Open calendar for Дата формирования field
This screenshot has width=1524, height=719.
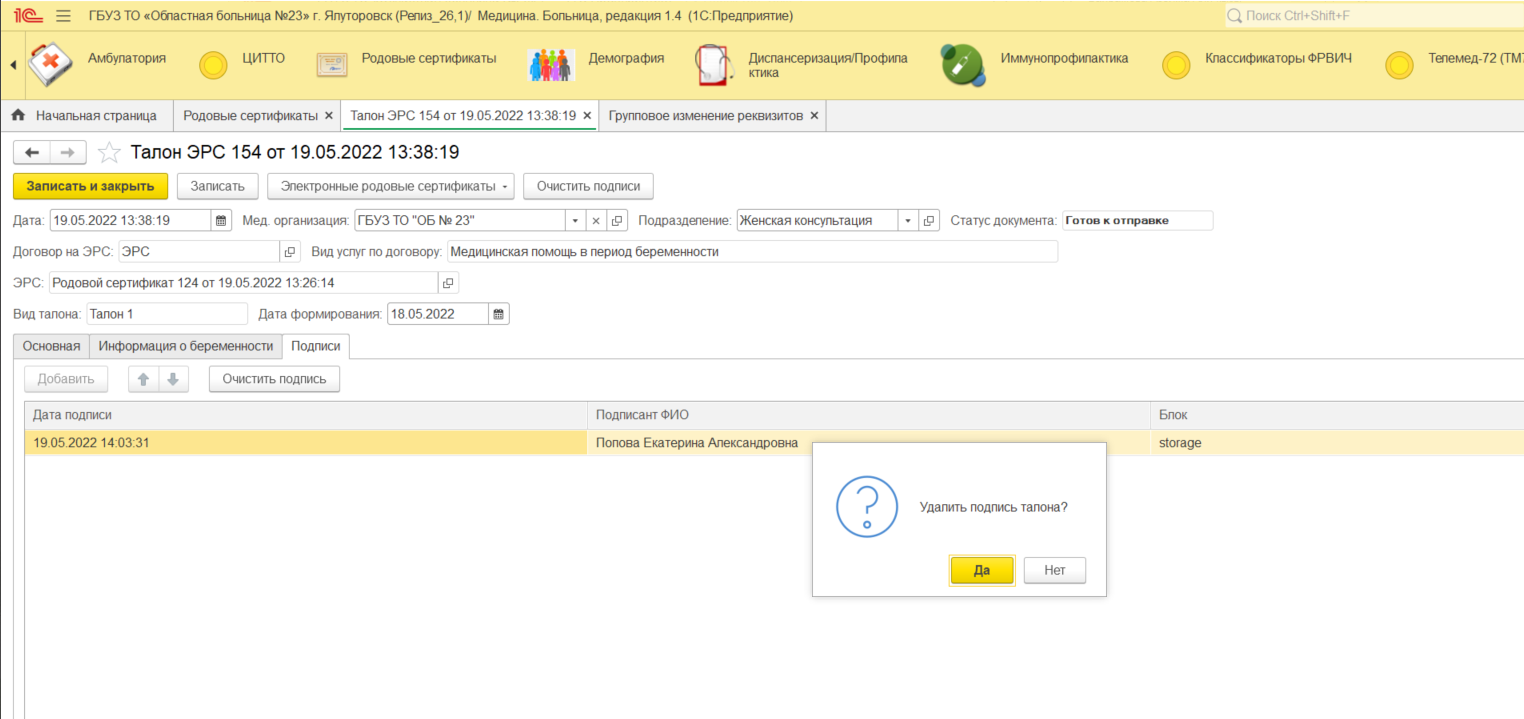[x=499, y=314]
